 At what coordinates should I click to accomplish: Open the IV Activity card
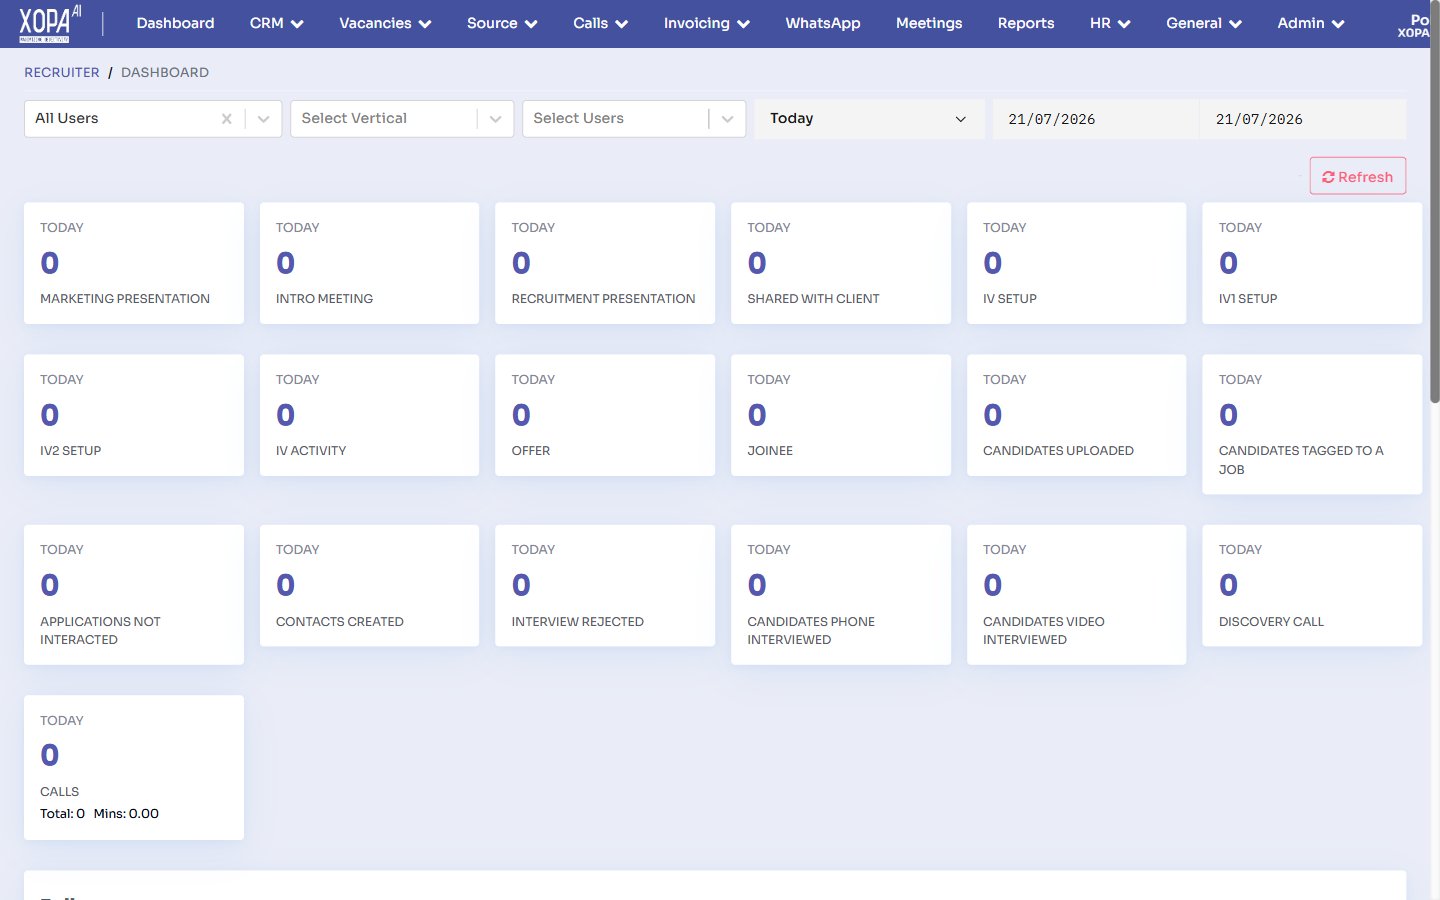370,415
